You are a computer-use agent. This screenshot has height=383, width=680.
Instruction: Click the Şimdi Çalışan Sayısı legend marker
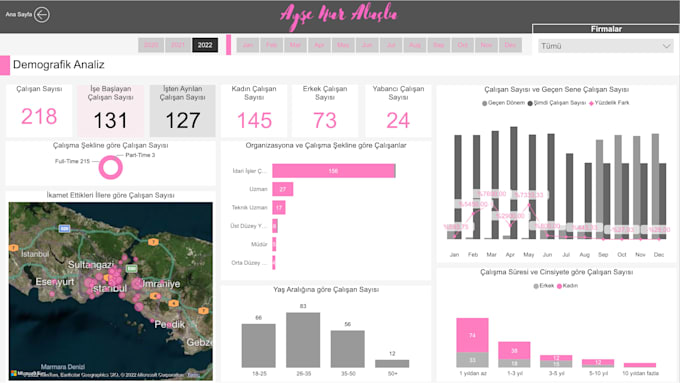[x=530, y=103]
